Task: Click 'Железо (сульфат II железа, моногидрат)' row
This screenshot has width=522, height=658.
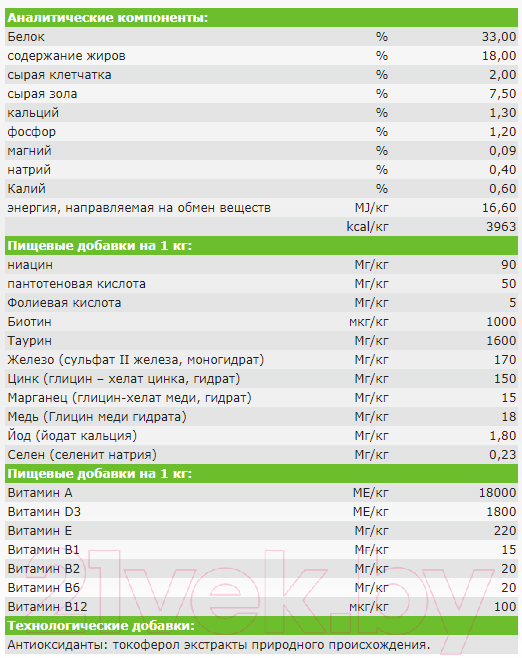Action: coord(261,360)
